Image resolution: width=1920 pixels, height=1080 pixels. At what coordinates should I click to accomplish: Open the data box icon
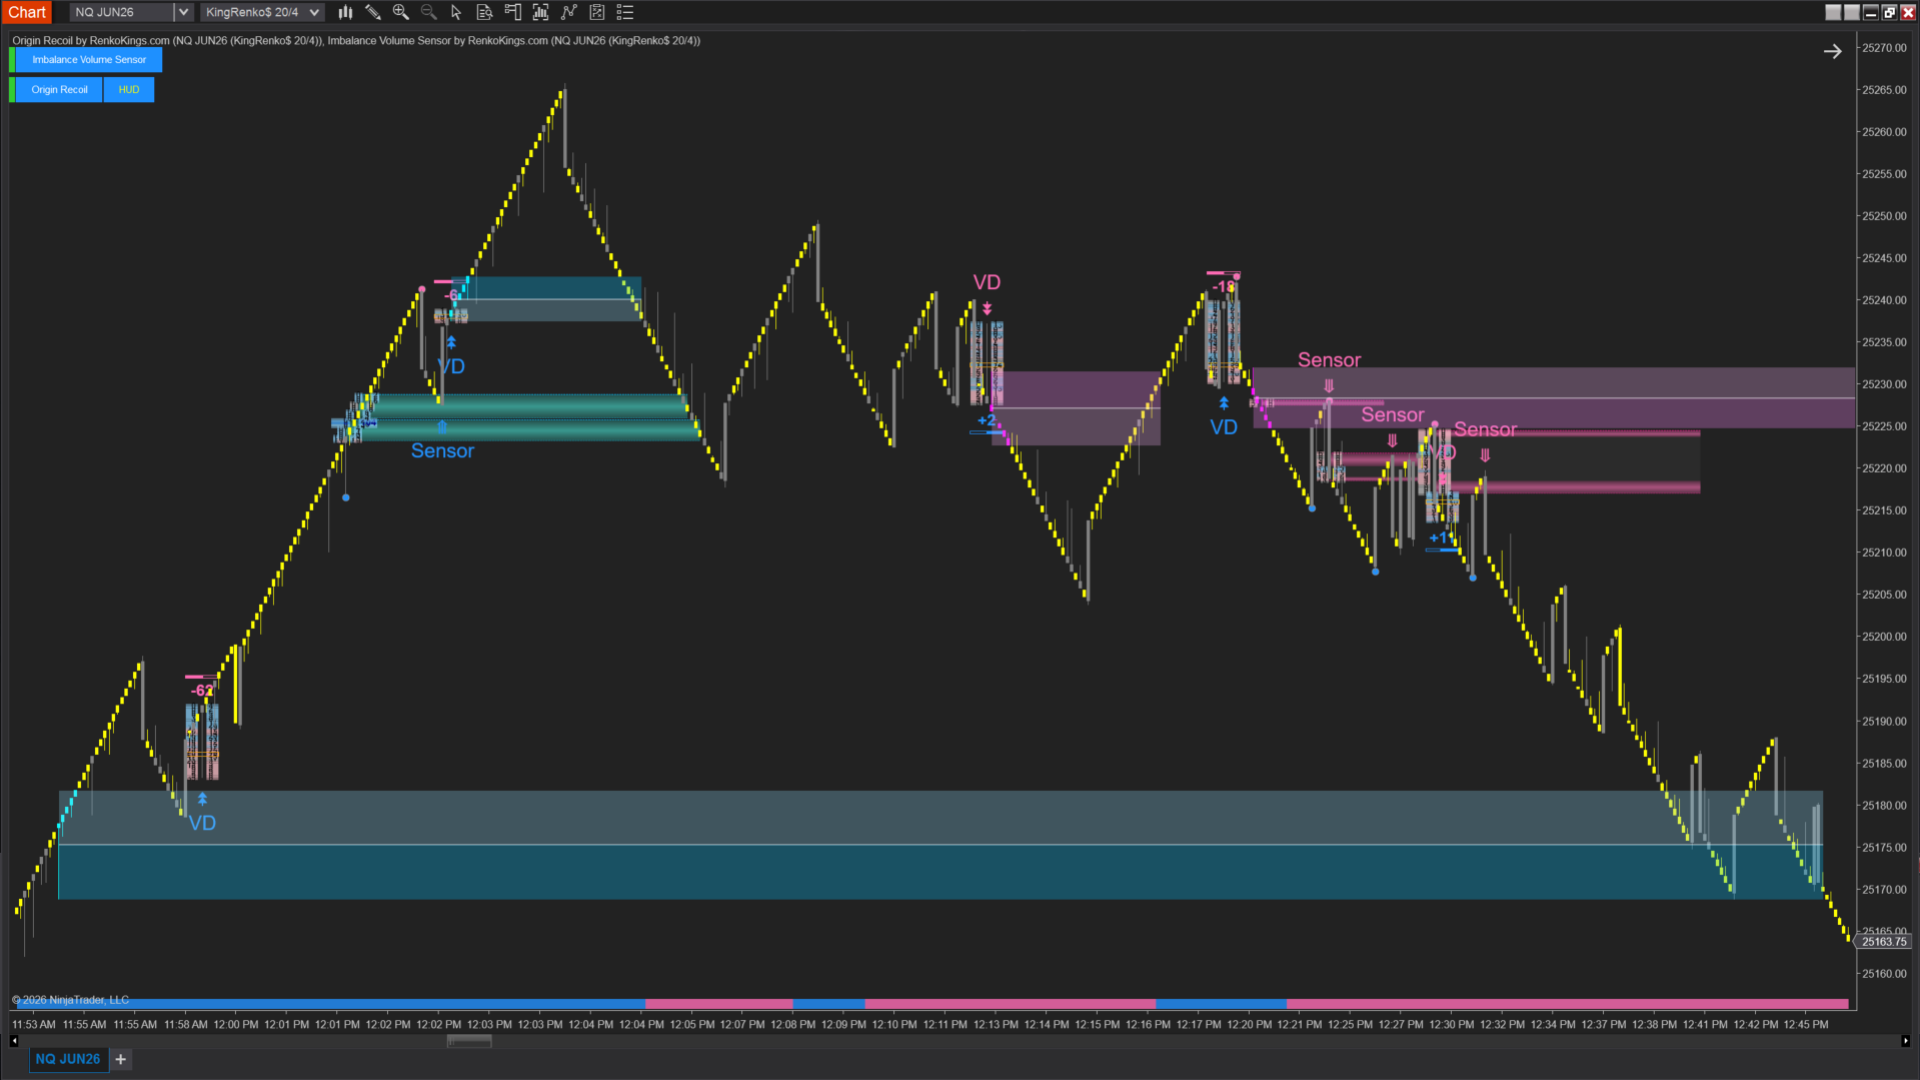(484, 12)
